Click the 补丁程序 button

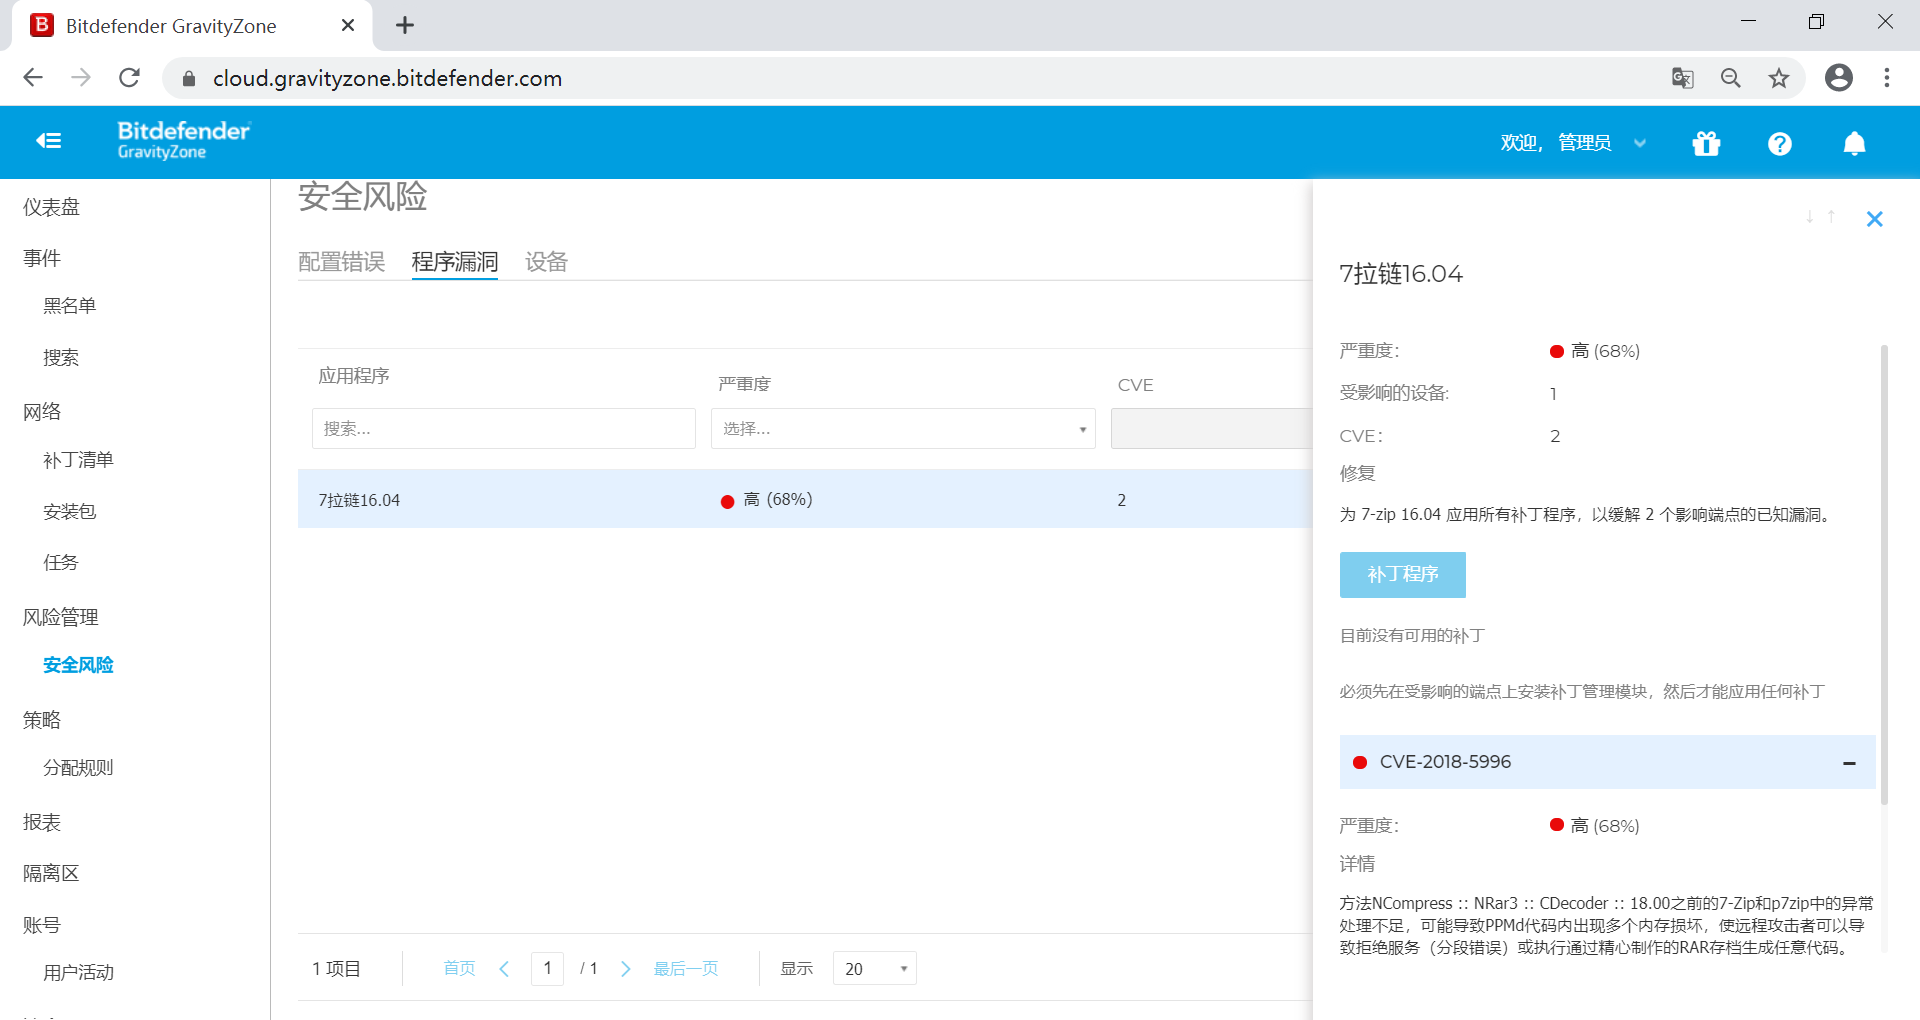pyautogui.click(x=1402, y=575)
